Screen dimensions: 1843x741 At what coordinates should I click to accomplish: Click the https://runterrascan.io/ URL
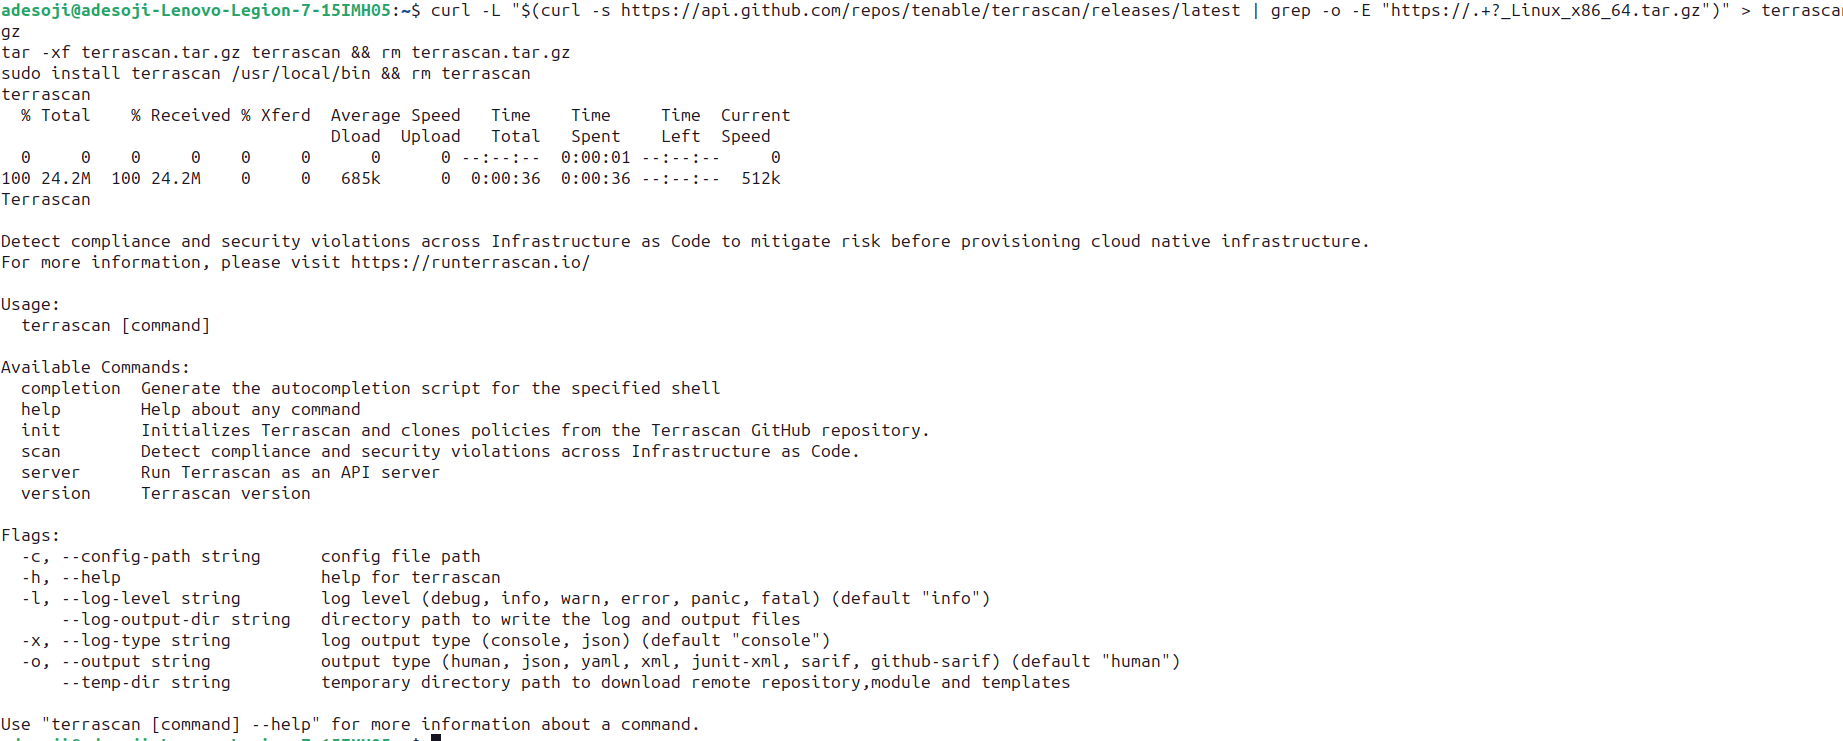point(470,263)
